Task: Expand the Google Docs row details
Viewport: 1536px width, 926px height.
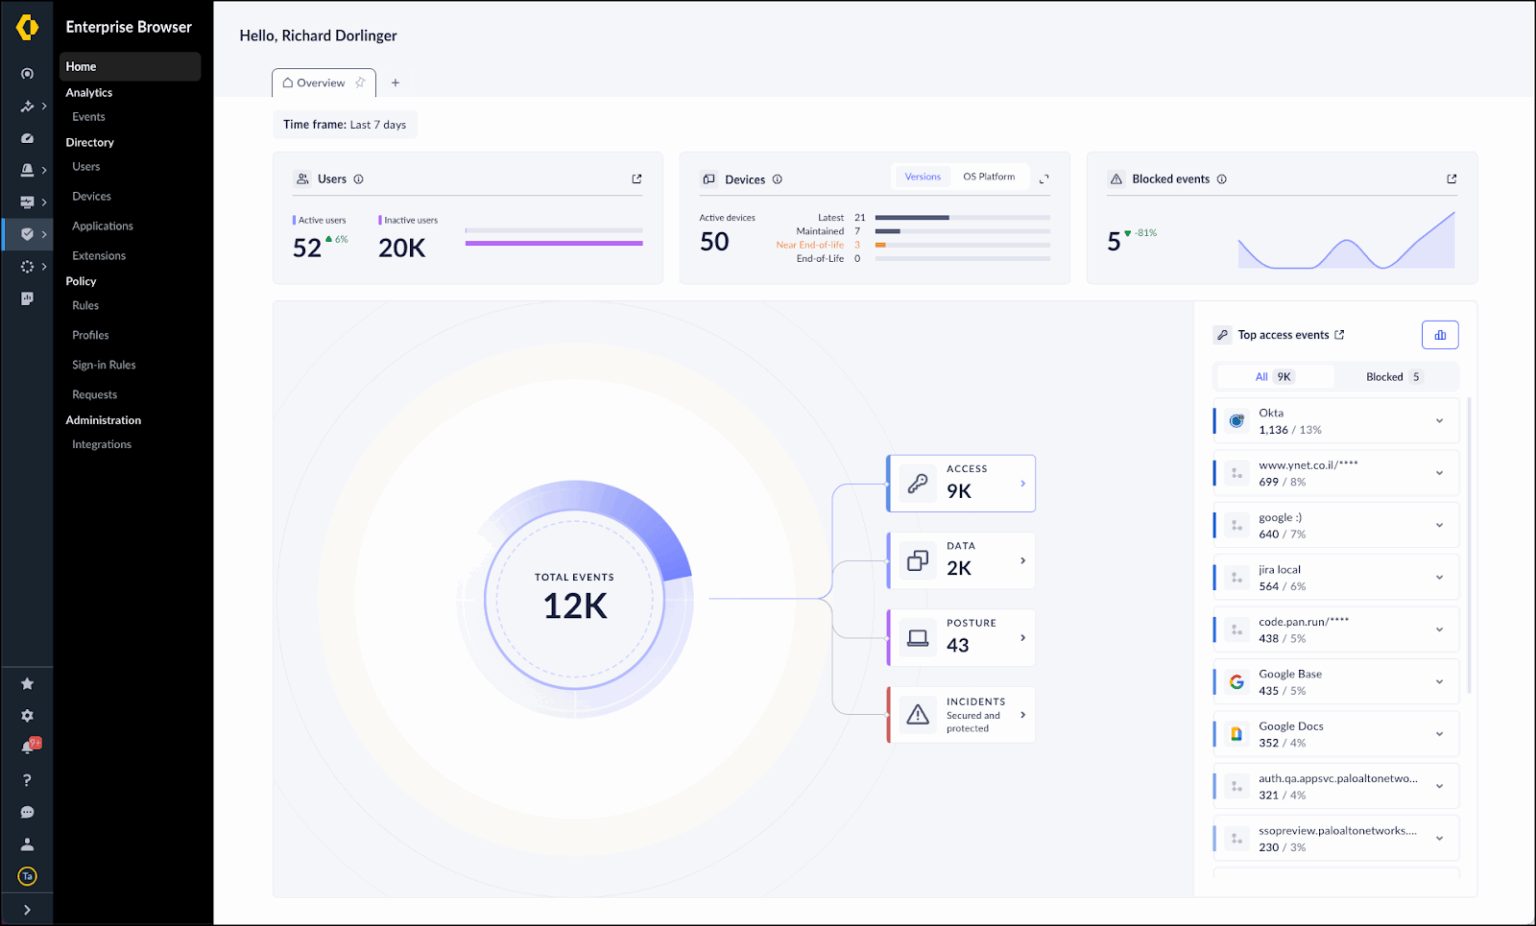Action: [1439, 733]
